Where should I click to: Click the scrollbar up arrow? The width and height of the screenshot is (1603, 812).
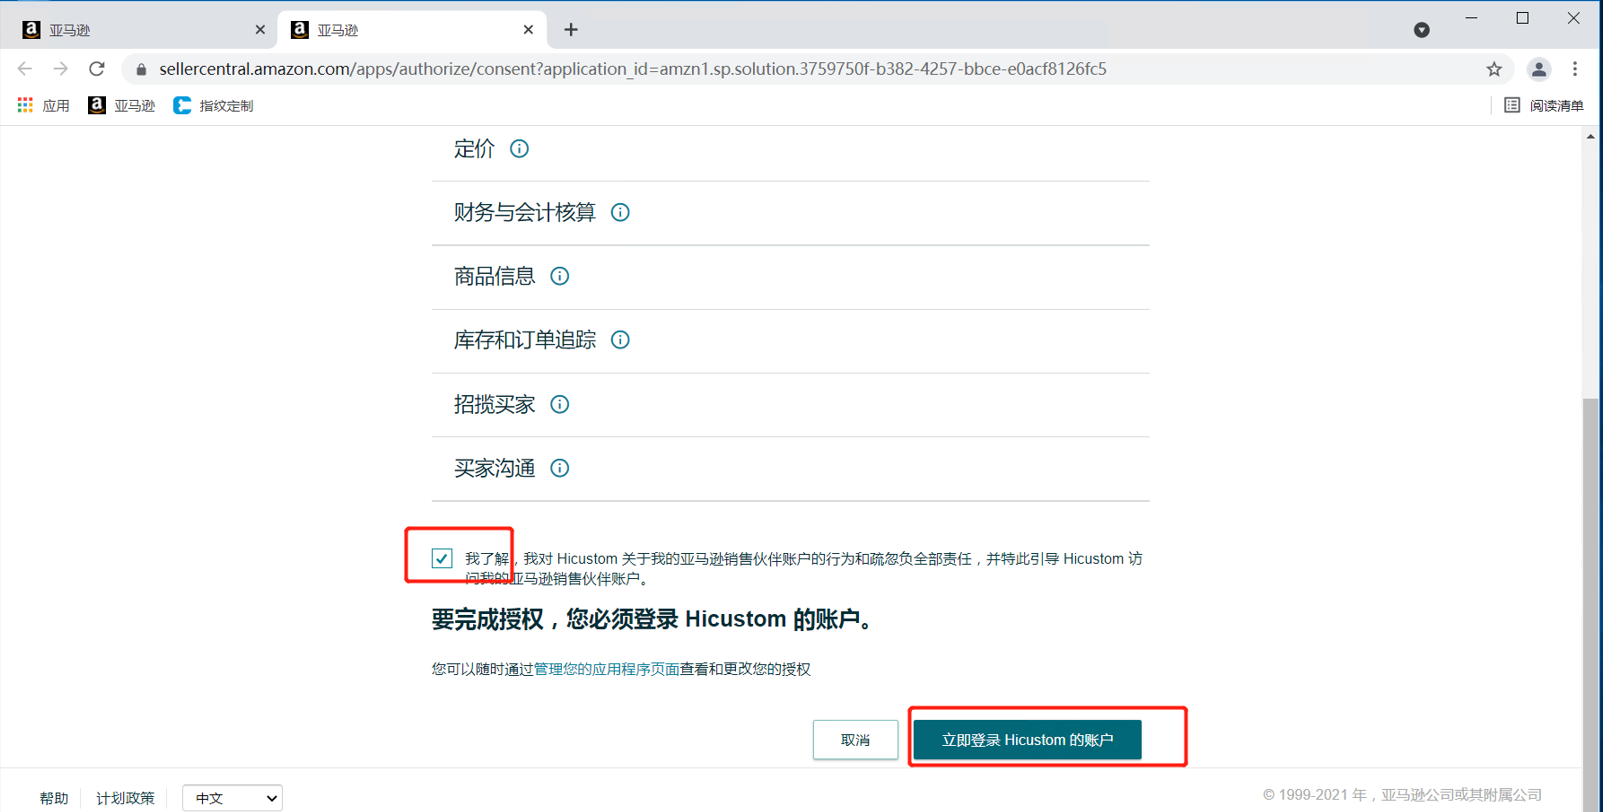click(x=1590, y=136)
